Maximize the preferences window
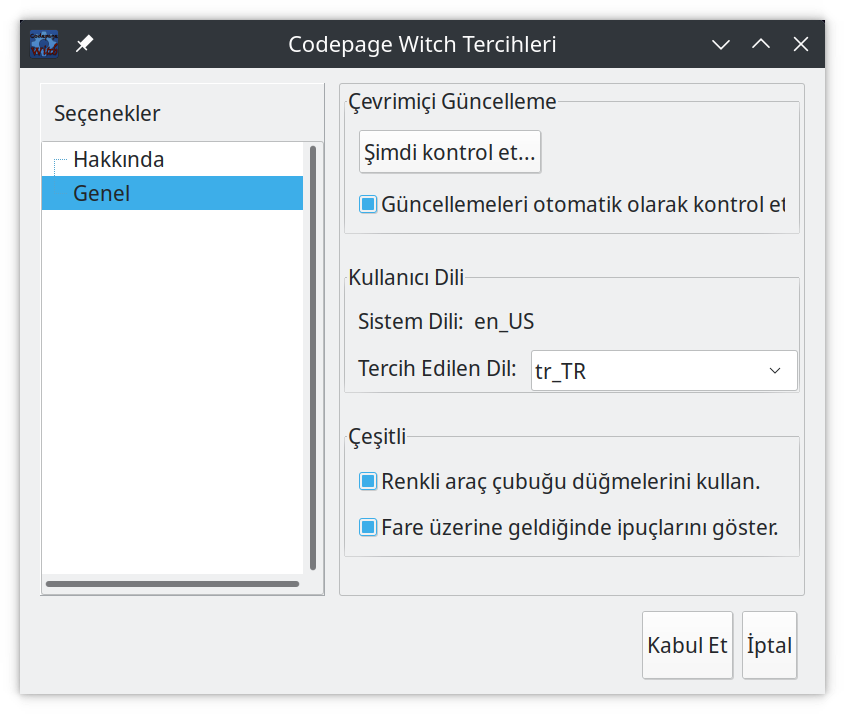This screenshot has width=845, height=714. (x=760, y=44)
